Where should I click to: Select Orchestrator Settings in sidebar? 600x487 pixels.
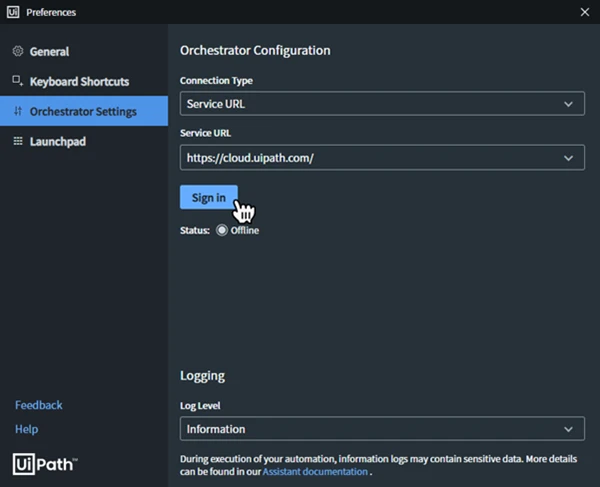coord(84,111)
